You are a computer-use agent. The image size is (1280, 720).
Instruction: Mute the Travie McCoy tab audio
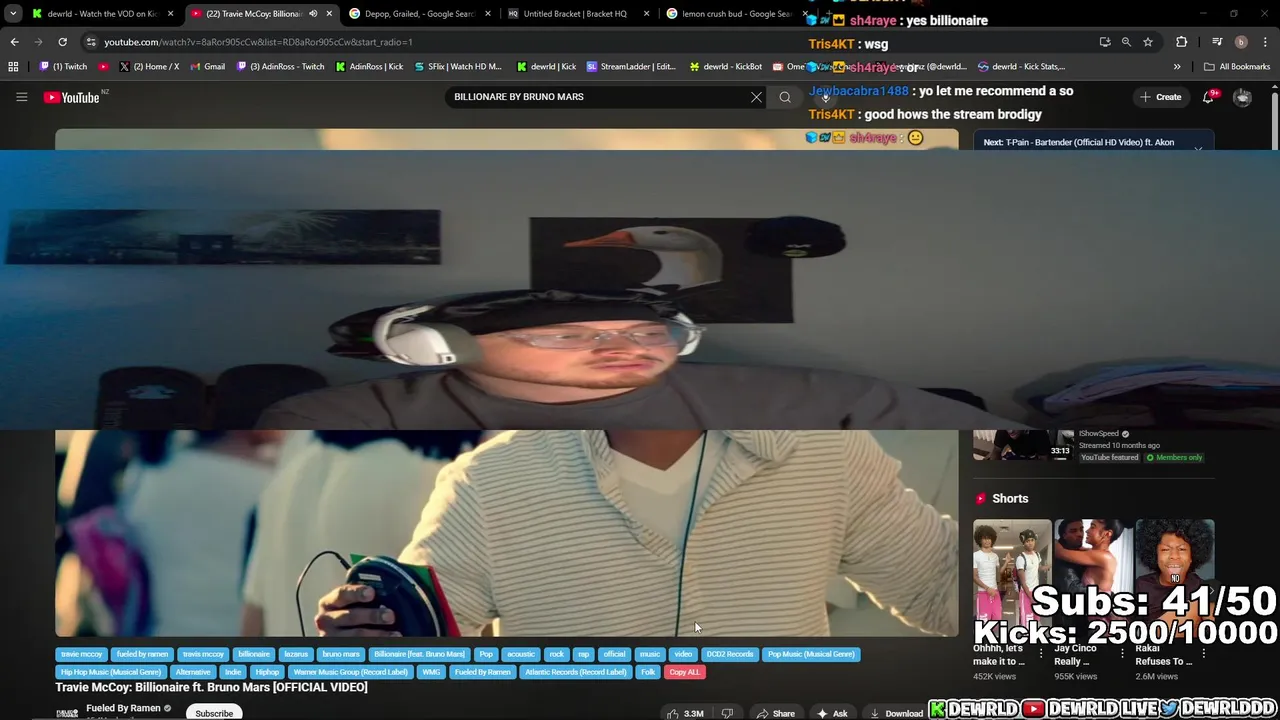[313, 14]
